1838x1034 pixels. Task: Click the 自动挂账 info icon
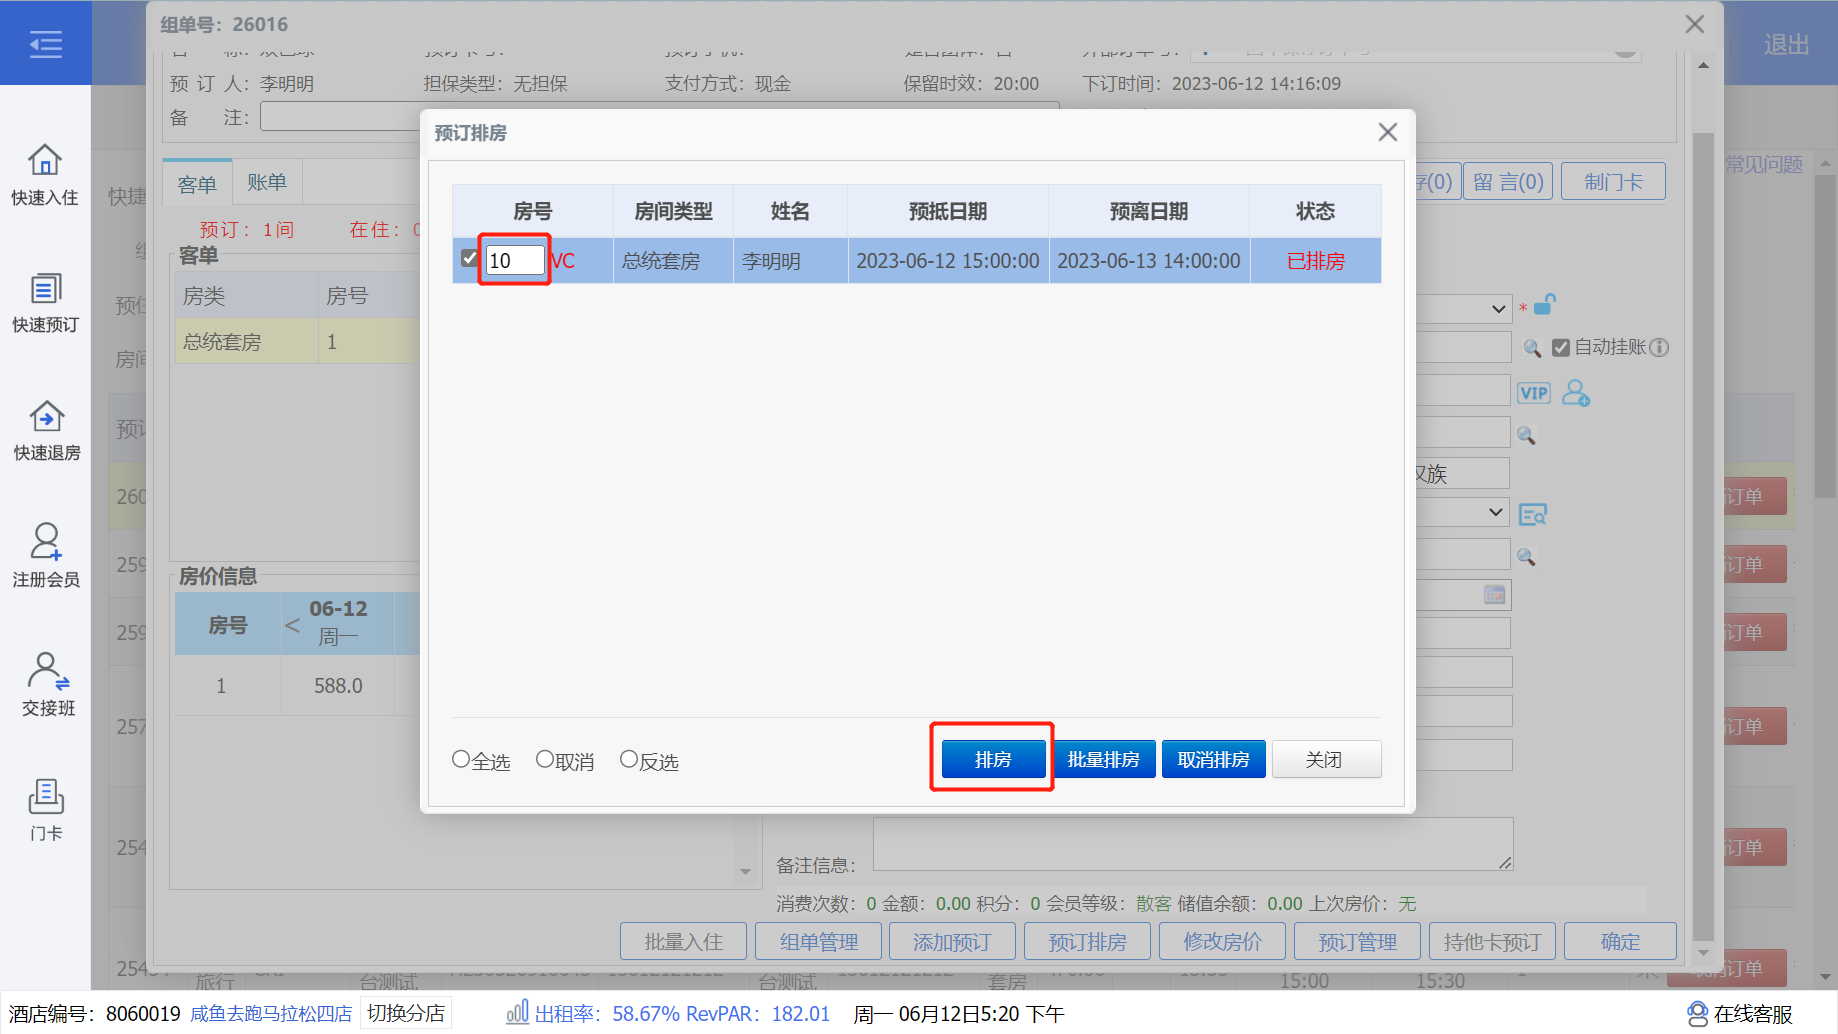(x=1659, y=347)
